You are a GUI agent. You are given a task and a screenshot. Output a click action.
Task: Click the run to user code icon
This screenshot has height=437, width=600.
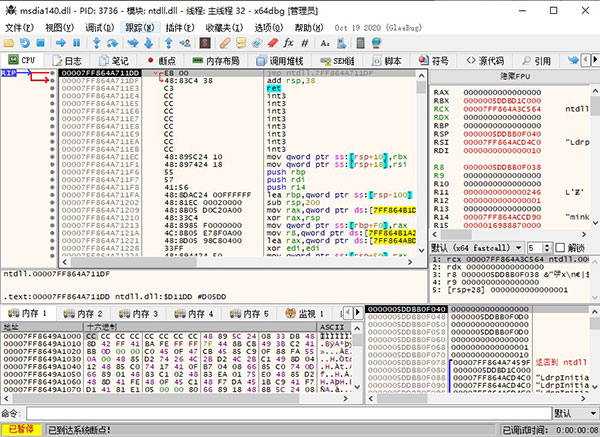(185, 43)
